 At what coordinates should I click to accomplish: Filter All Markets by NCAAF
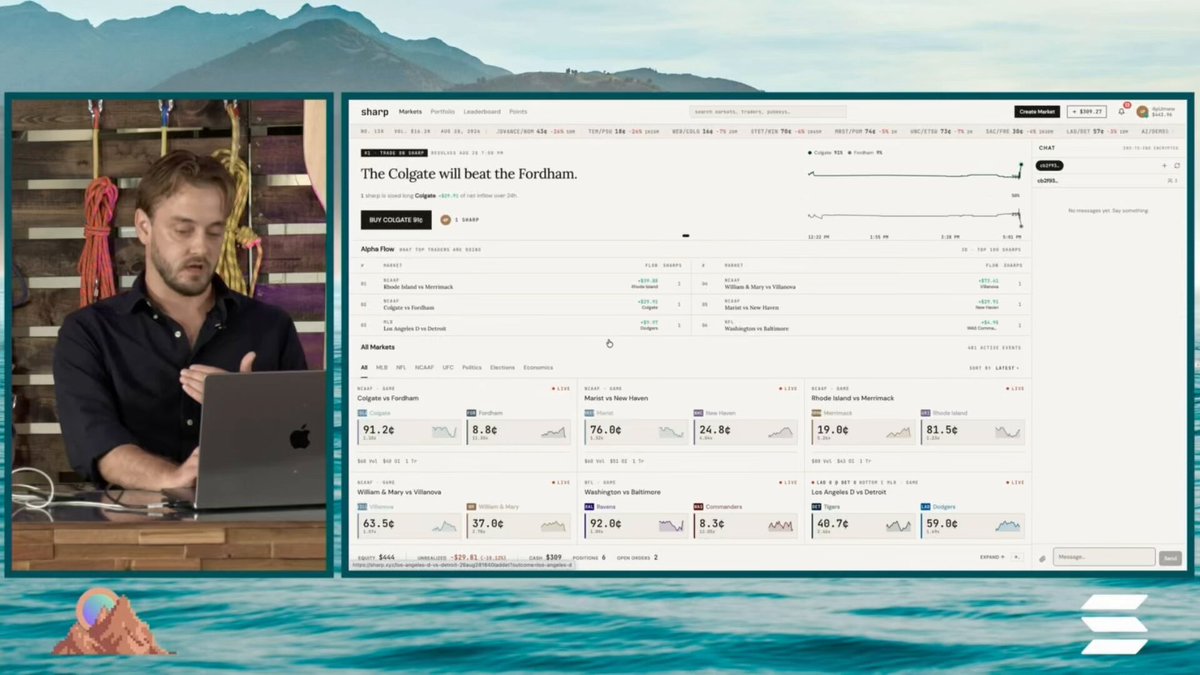point(424,368)
